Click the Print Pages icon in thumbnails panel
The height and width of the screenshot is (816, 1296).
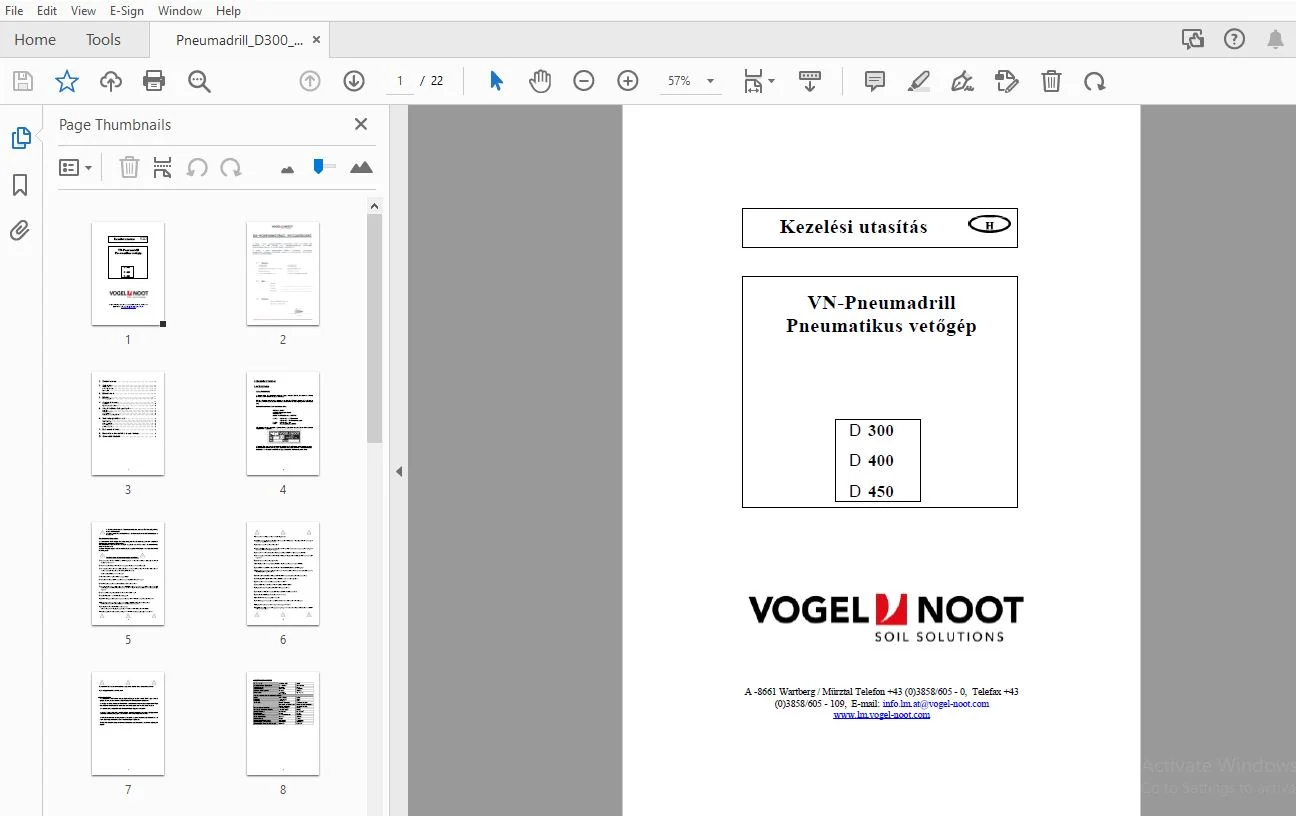click(x=163, y=167)
